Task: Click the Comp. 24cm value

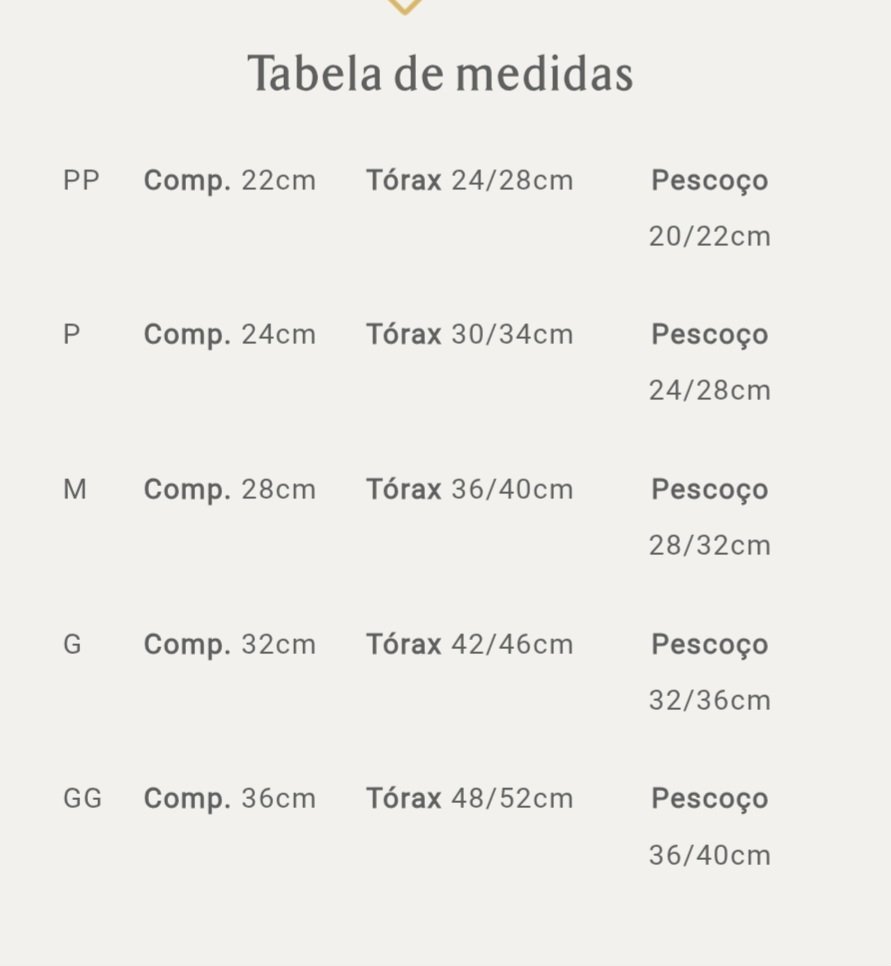Action: click(230, 335)
